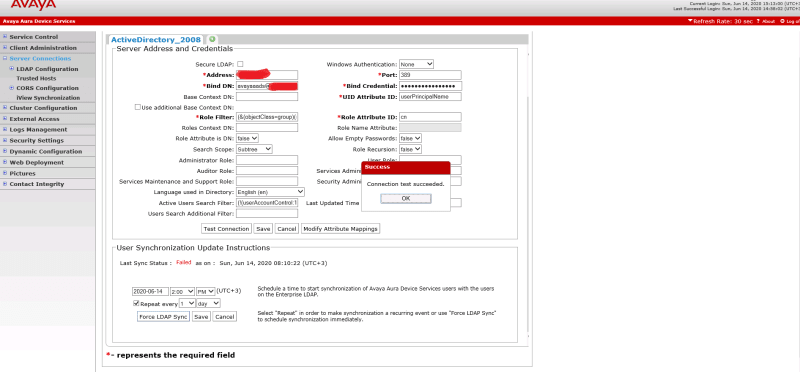Expand Dynamic Configuration plus icon

(x=5, y=152)
